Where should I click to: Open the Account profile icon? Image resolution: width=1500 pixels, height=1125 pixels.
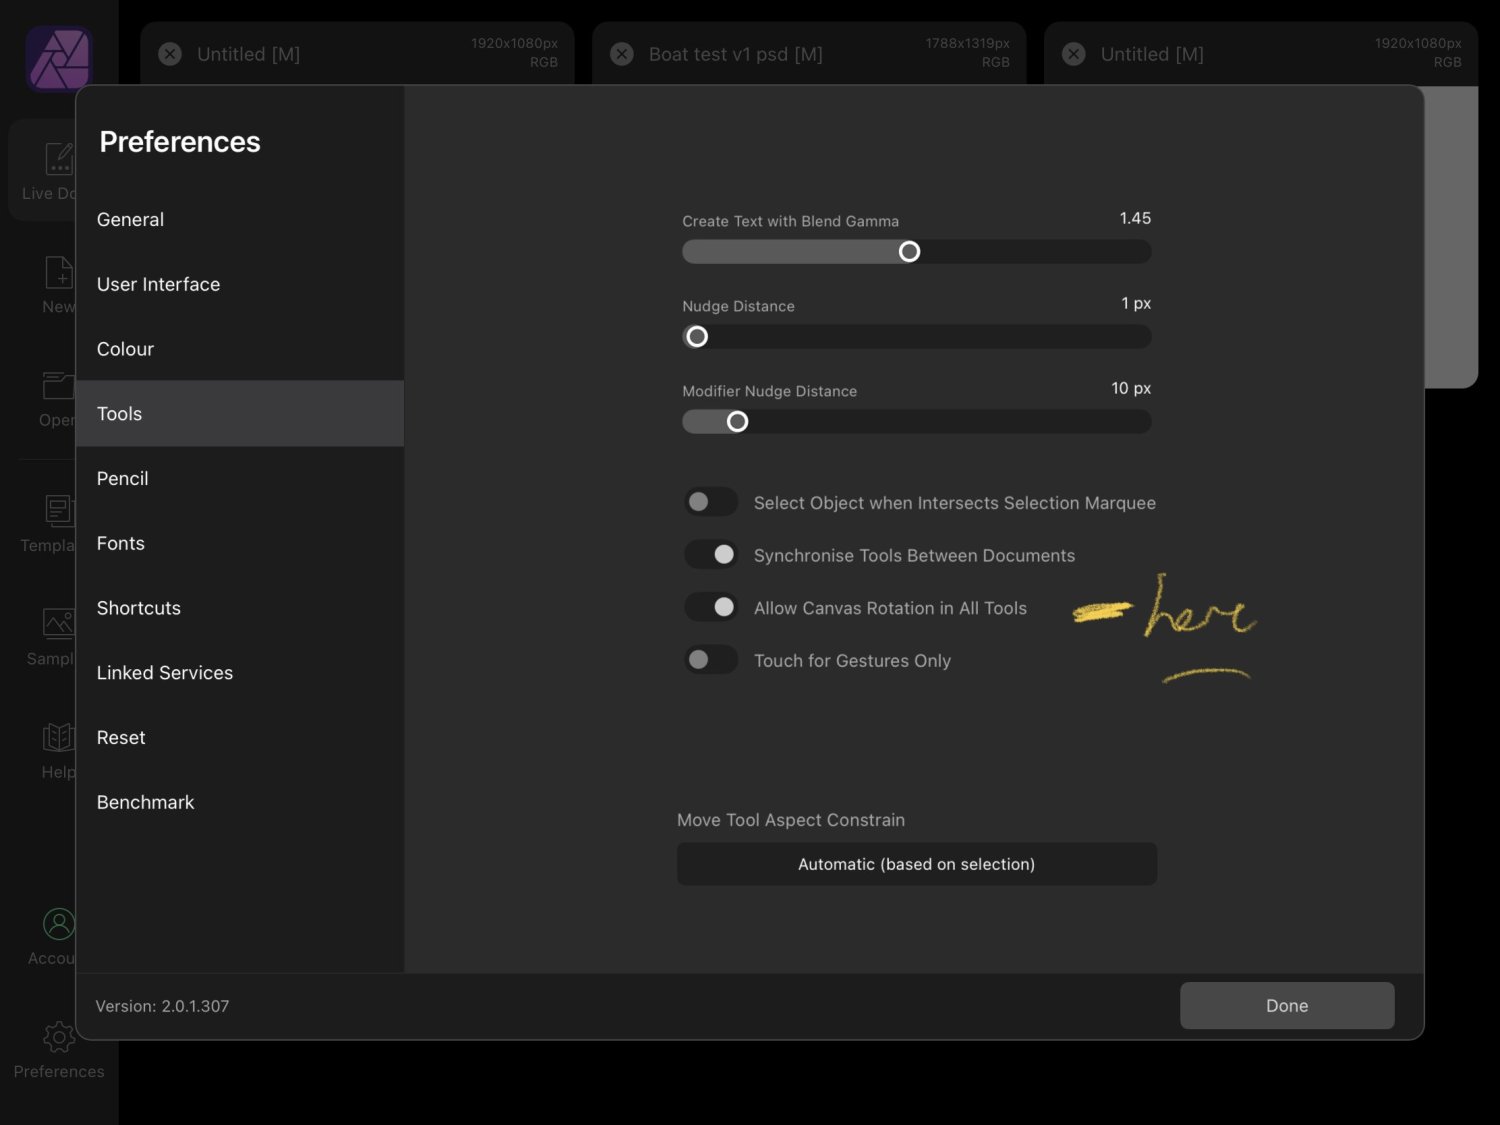point(57,923)
